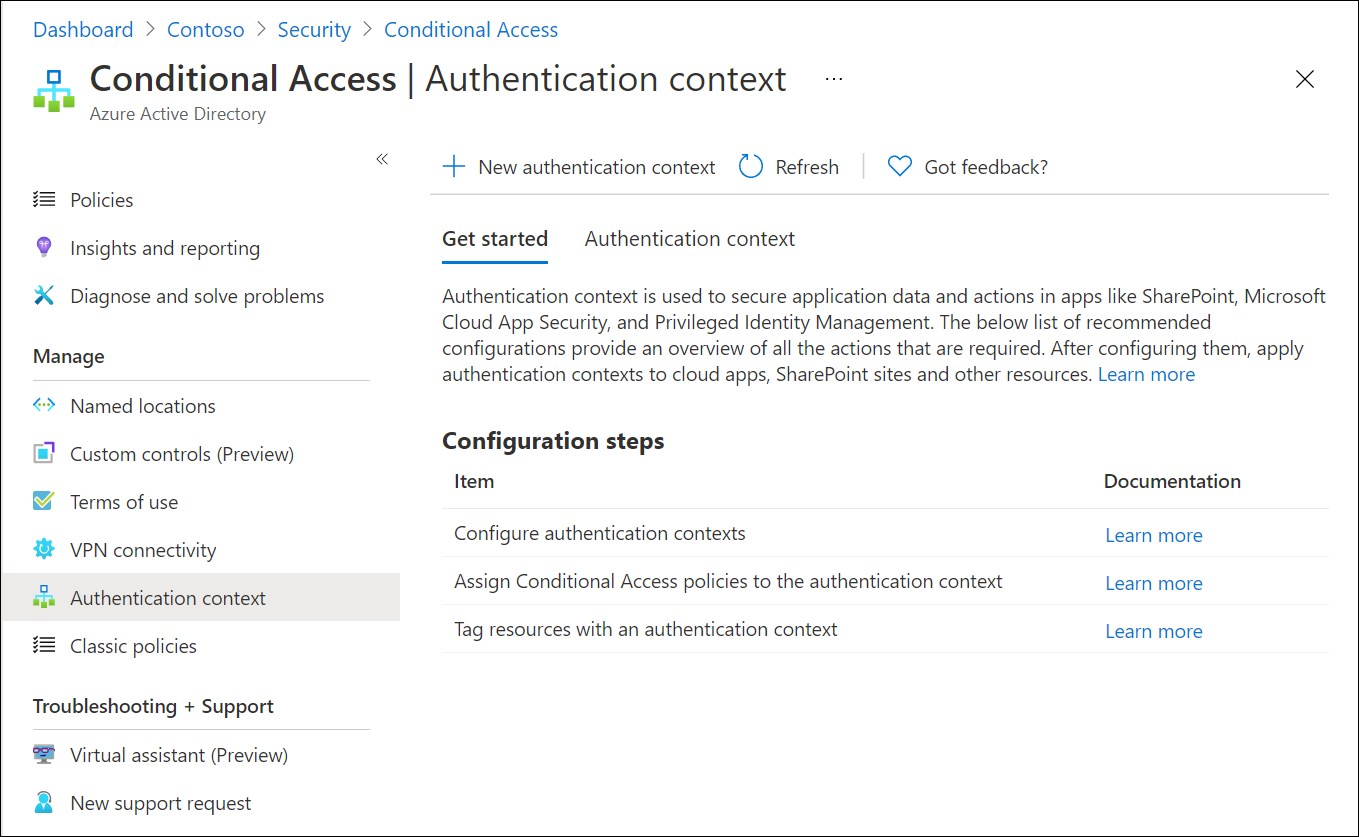1359x837 pixels.
Task: Click the Classic policies list icon
Action: pos(44,645)
